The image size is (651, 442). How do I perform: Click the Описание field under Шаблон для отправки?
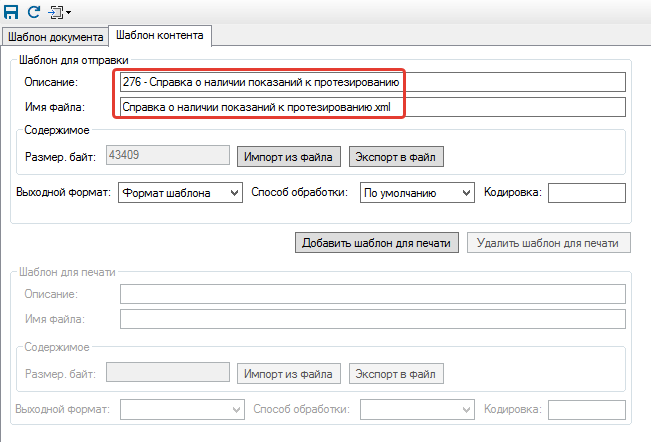coord(372,82)
